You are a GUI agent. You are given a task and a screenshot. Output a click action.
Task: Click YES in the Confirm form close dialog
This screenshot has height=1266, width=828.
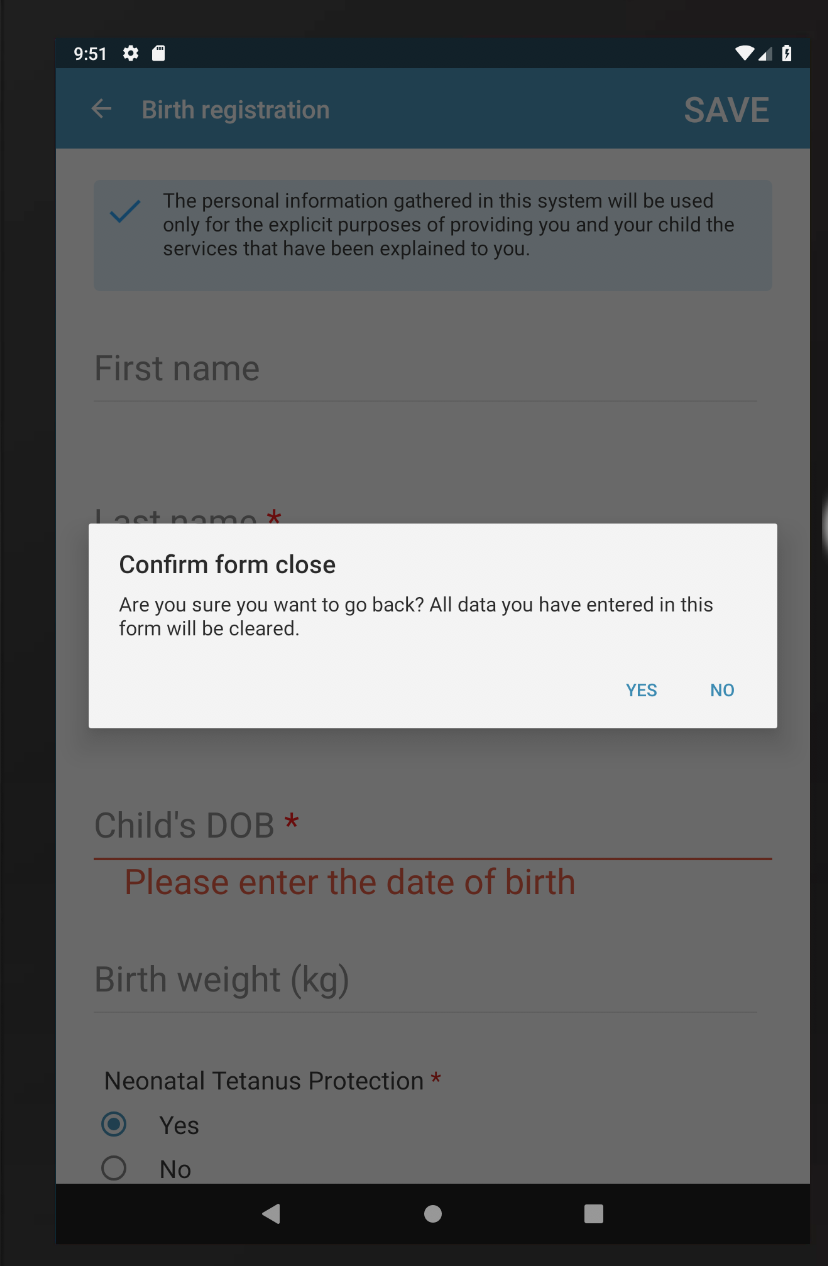641,690
